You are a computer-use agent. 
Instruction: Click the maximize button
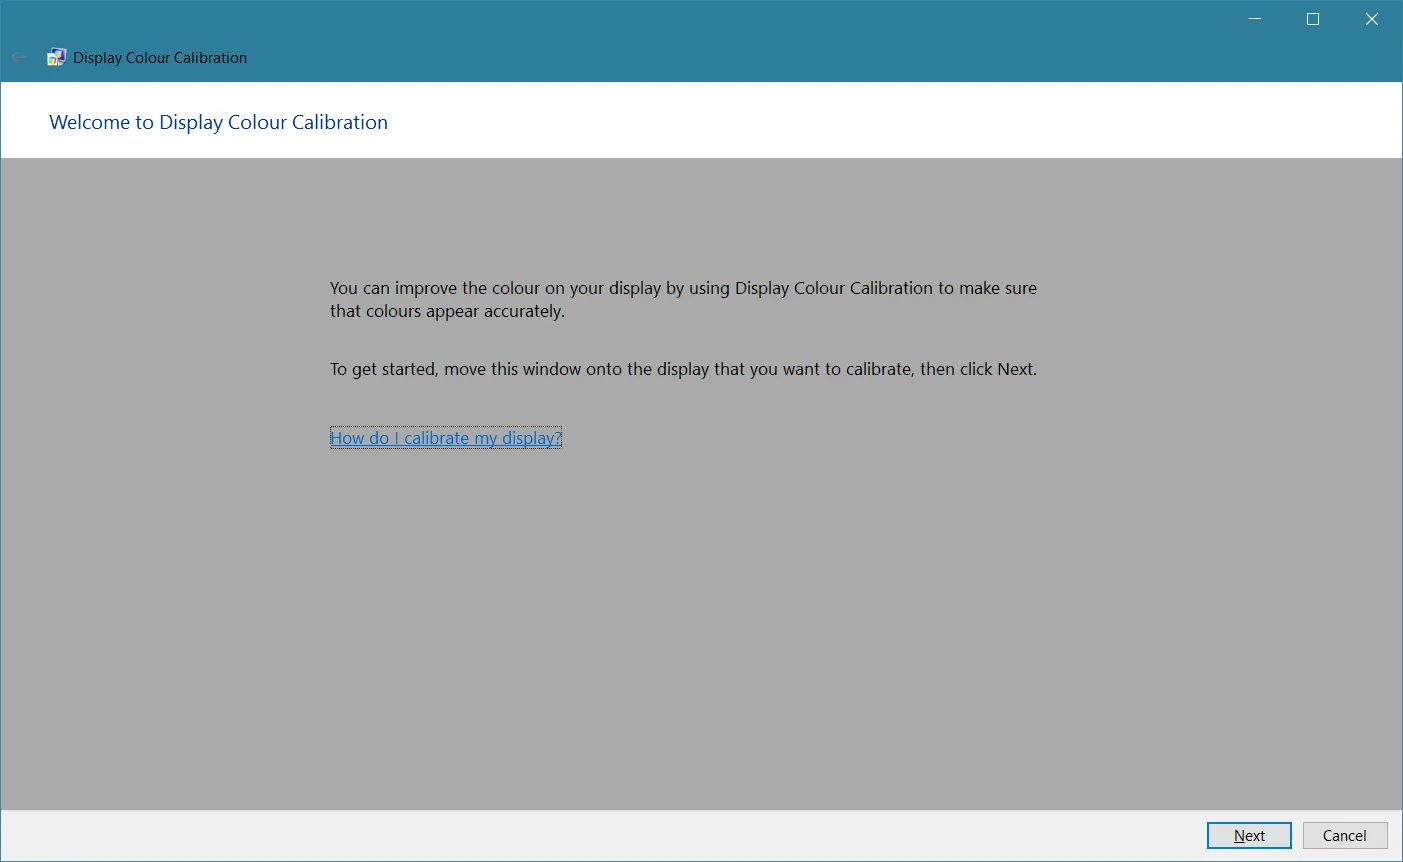point(1312,18)
